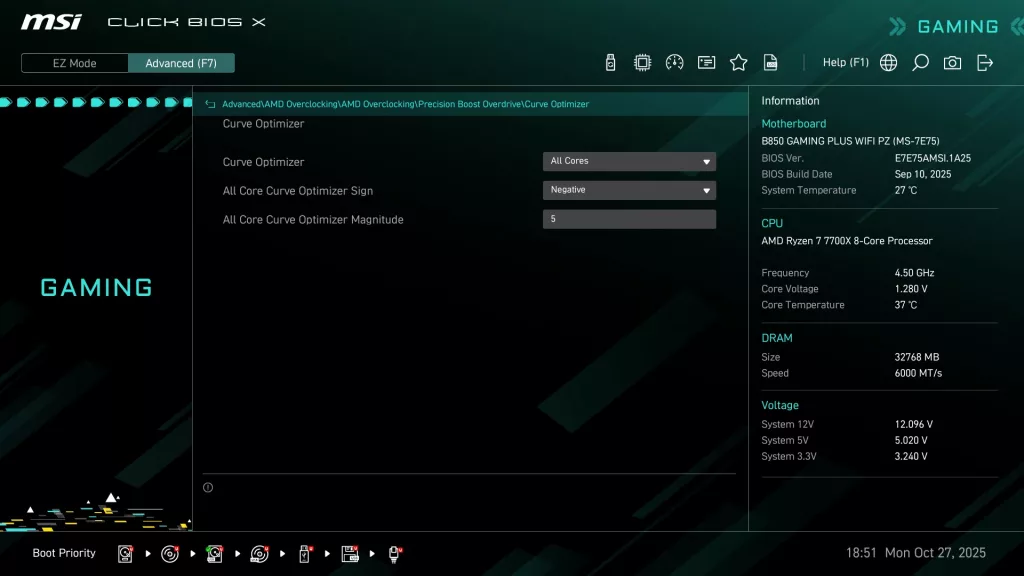Image resolution: width=1024 pixels, height=576 pixels.
Task: Open the Hardware Monitor gauge icon
Action: (x=675, y=62)
